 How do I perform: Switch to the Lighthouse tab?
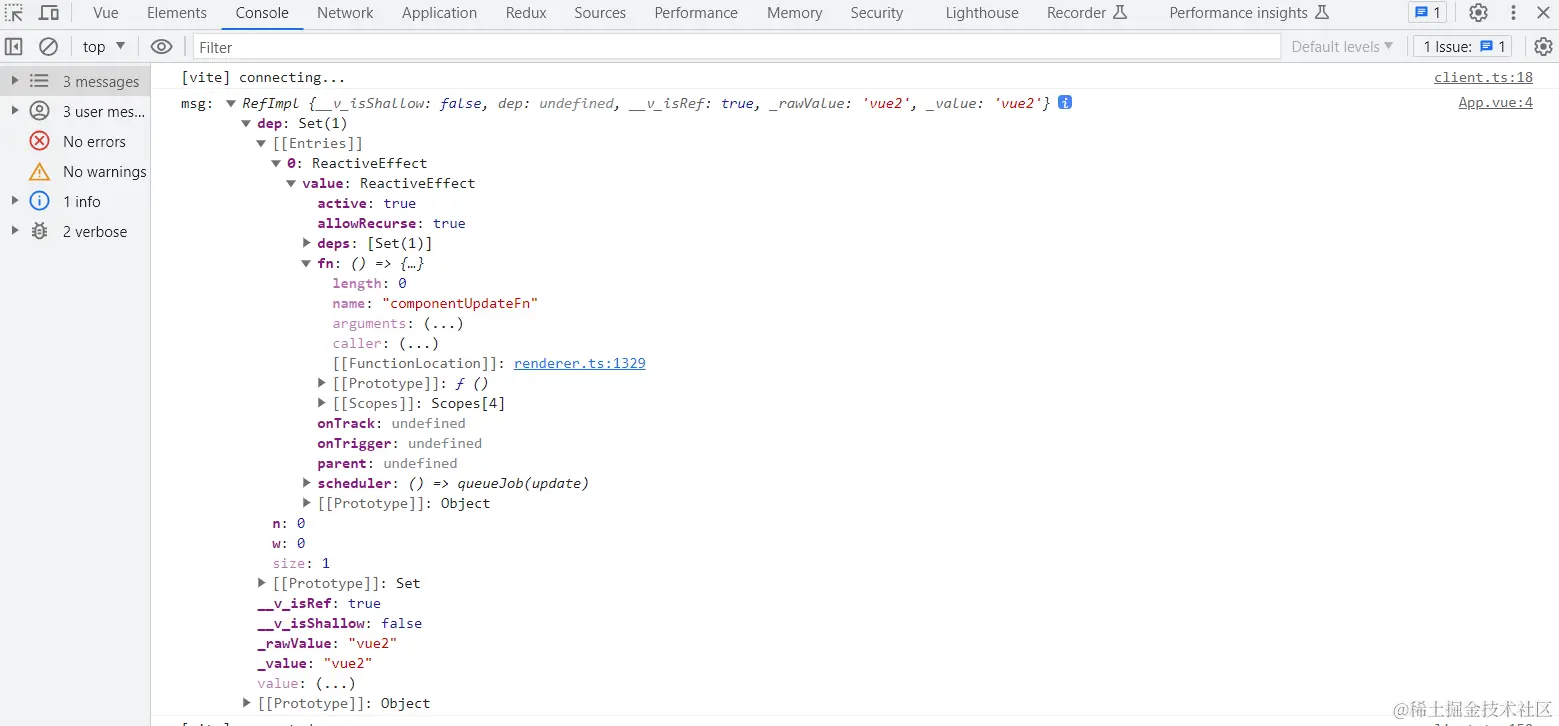[982, 13]
